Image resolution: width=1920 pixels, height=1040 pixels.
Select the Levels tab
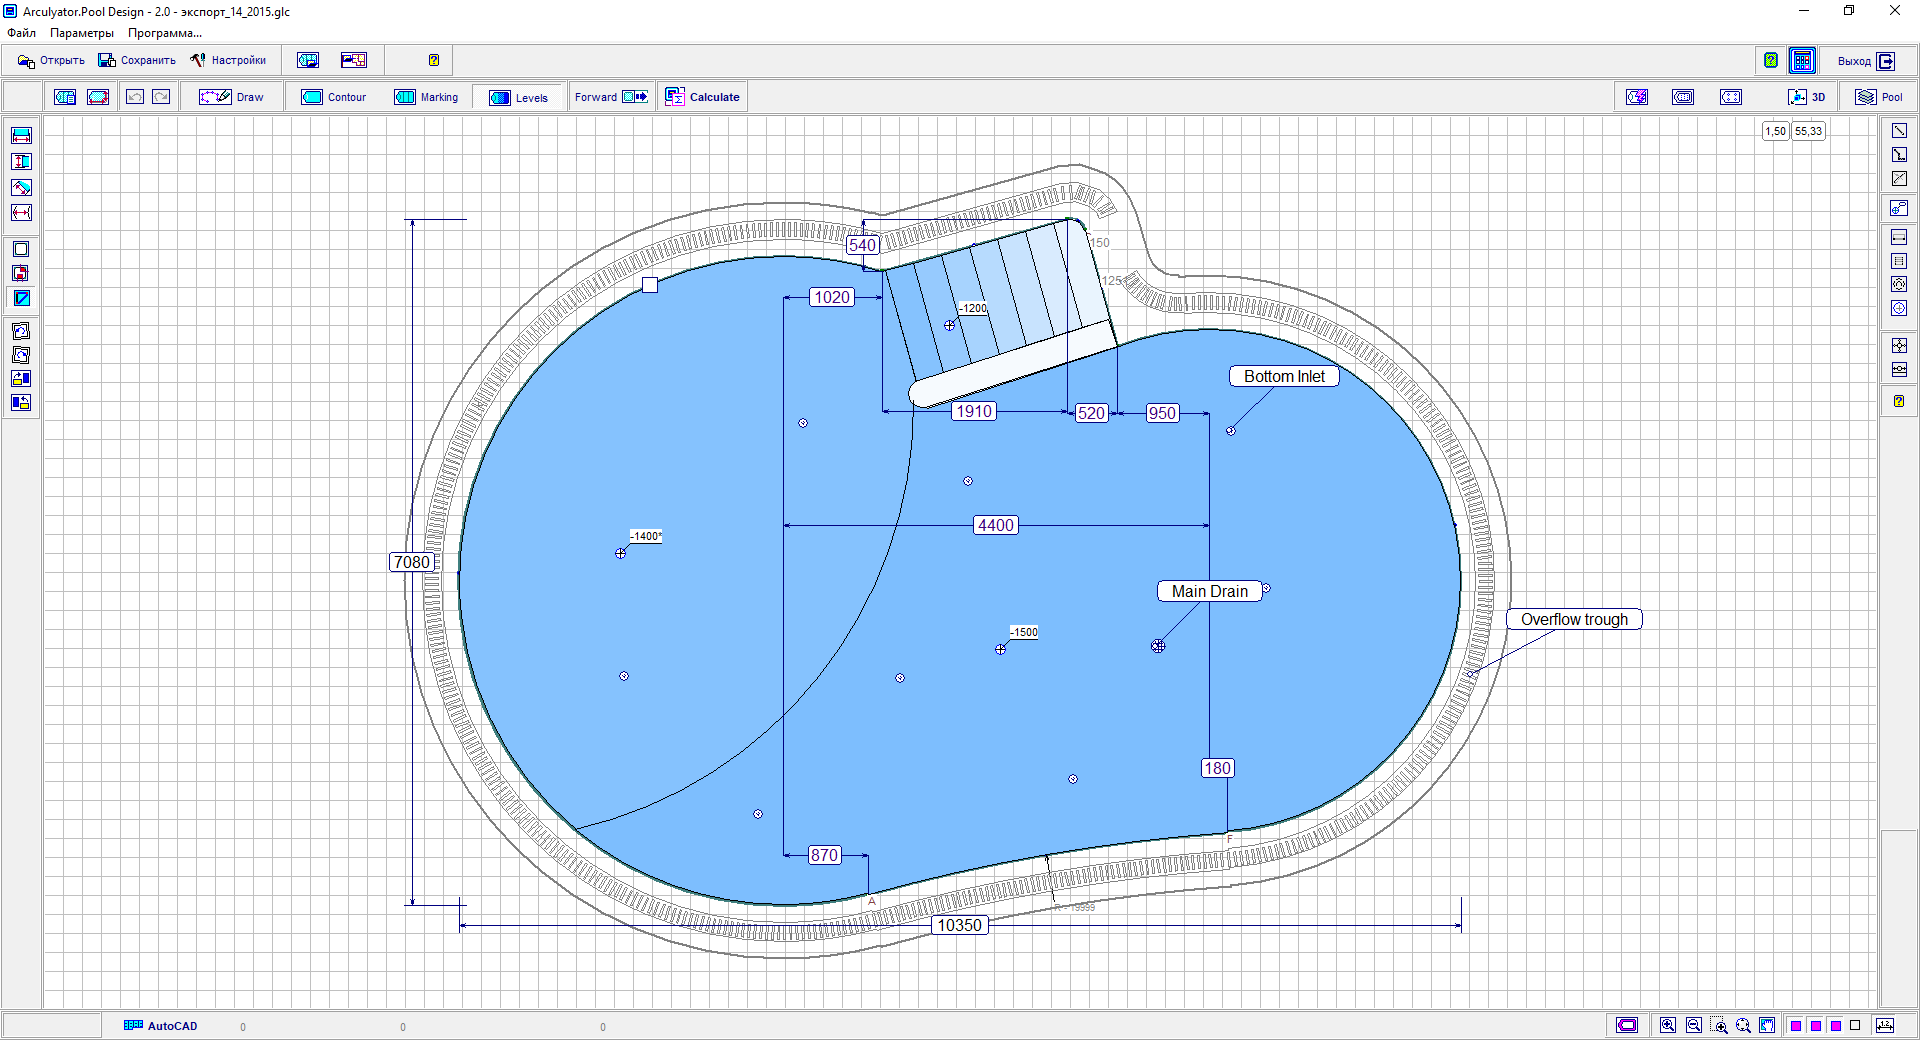click(518, 97)
